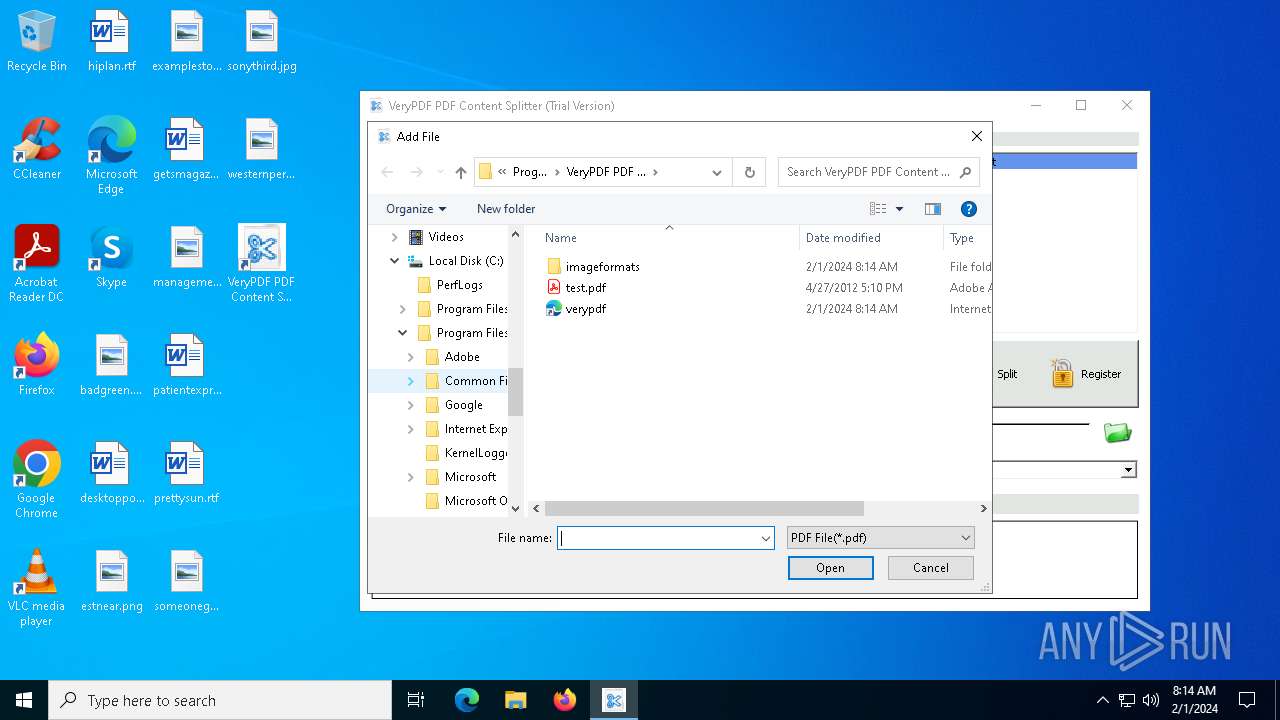Expand the Google folder node

[410, 405]
